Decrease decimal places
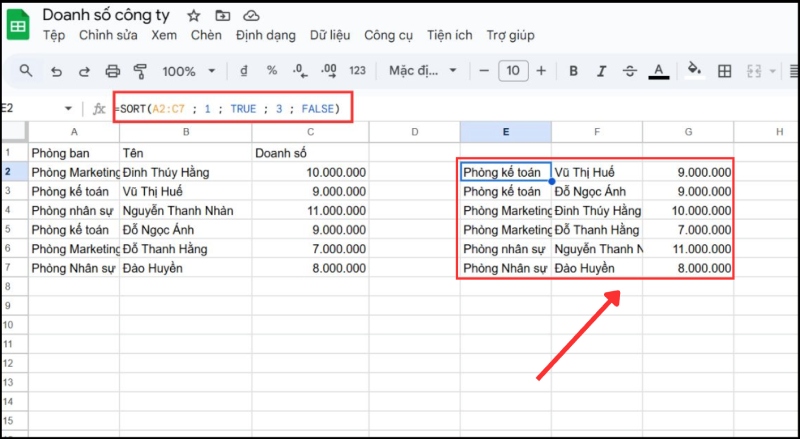The height and width of the screenshot is (439, 800). (301, 71)
